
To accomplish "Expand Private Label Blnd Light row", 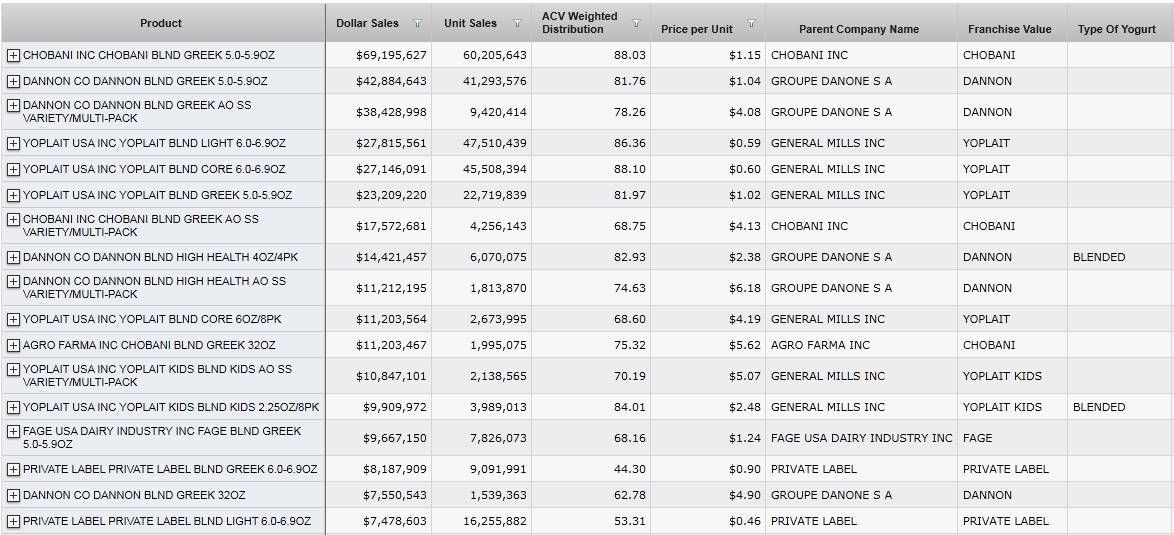I will [13, 521].
